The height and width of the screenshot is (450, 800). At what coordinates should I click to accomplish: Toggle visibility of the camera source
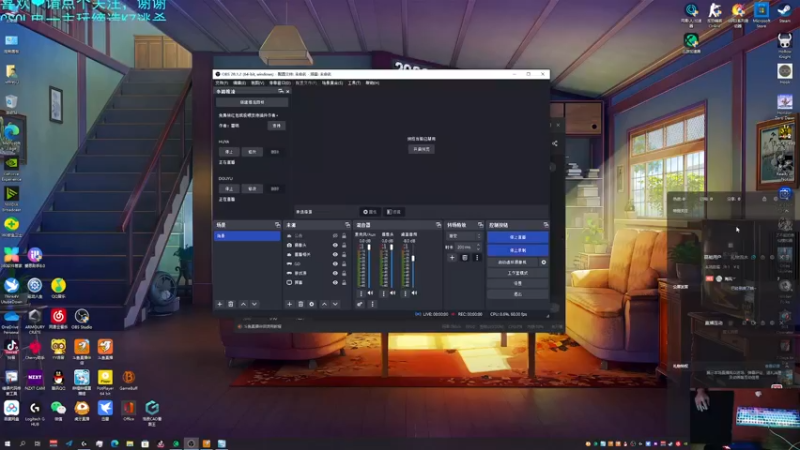coord(335,245)
